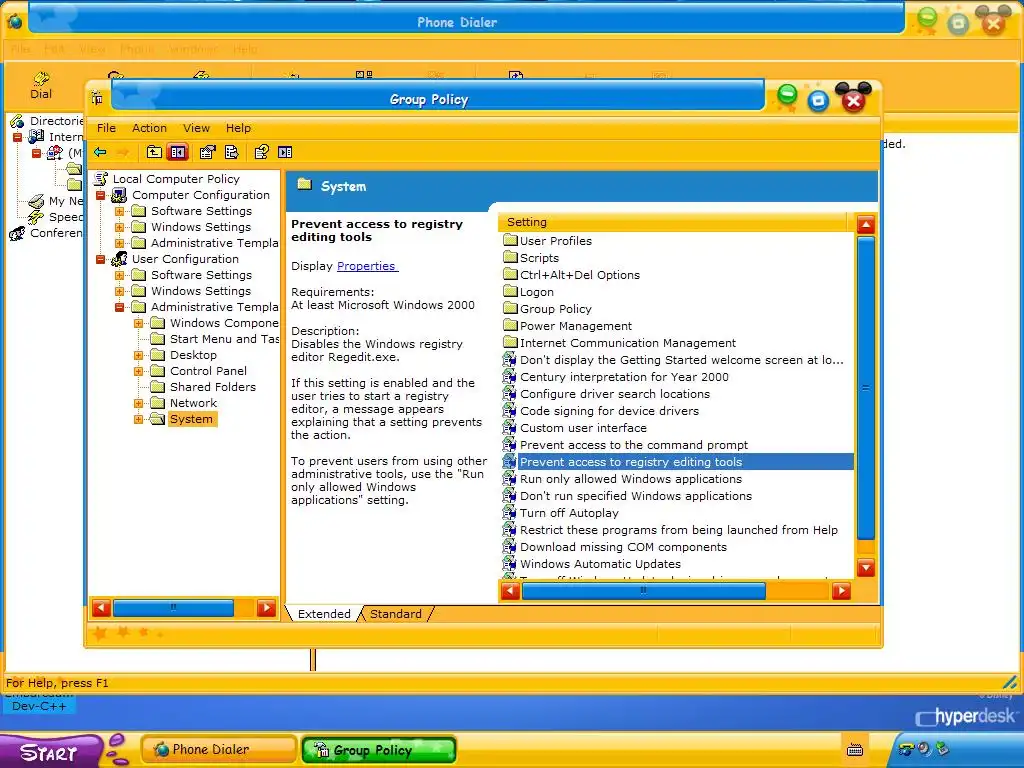Select Local Computer Policy root node
1024x768 pixels.
click(x=176, y=179)
